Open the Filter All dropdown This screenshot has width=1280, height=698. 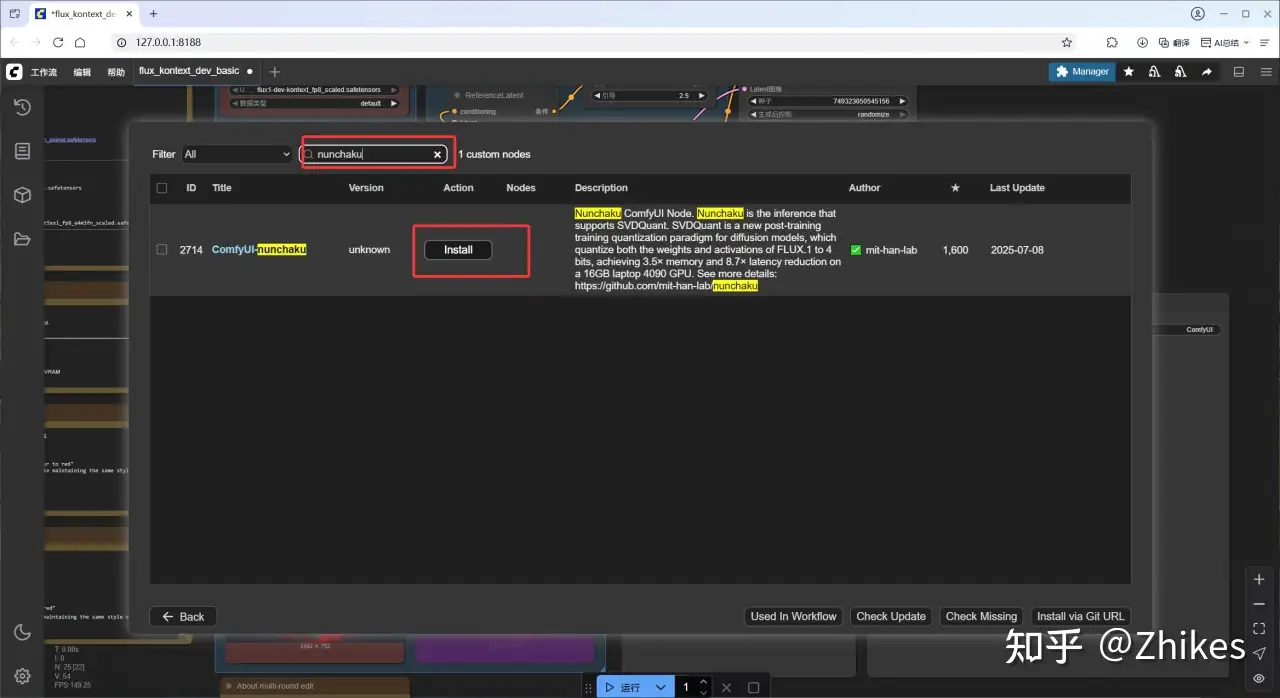237,155
